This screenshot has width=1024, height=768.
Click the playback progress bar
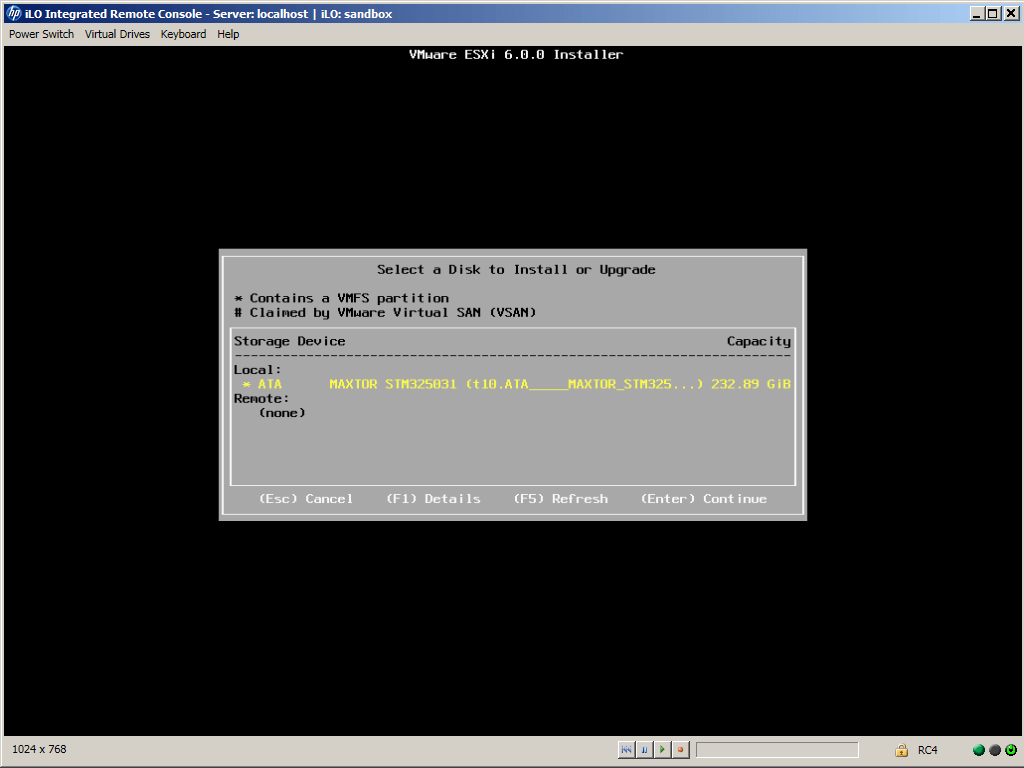pyautogui.click(x=777, y=750)
